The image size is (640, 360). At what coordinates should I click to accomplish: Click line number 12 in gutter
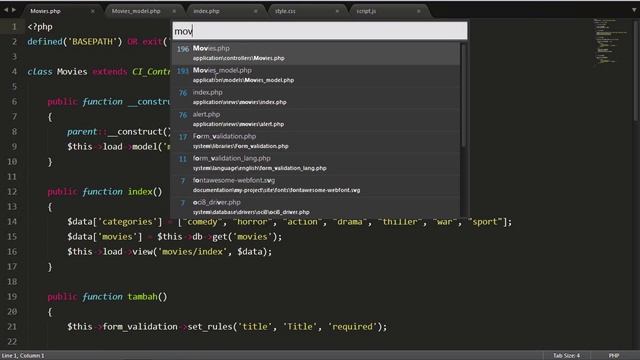click(x=12, y=191)
